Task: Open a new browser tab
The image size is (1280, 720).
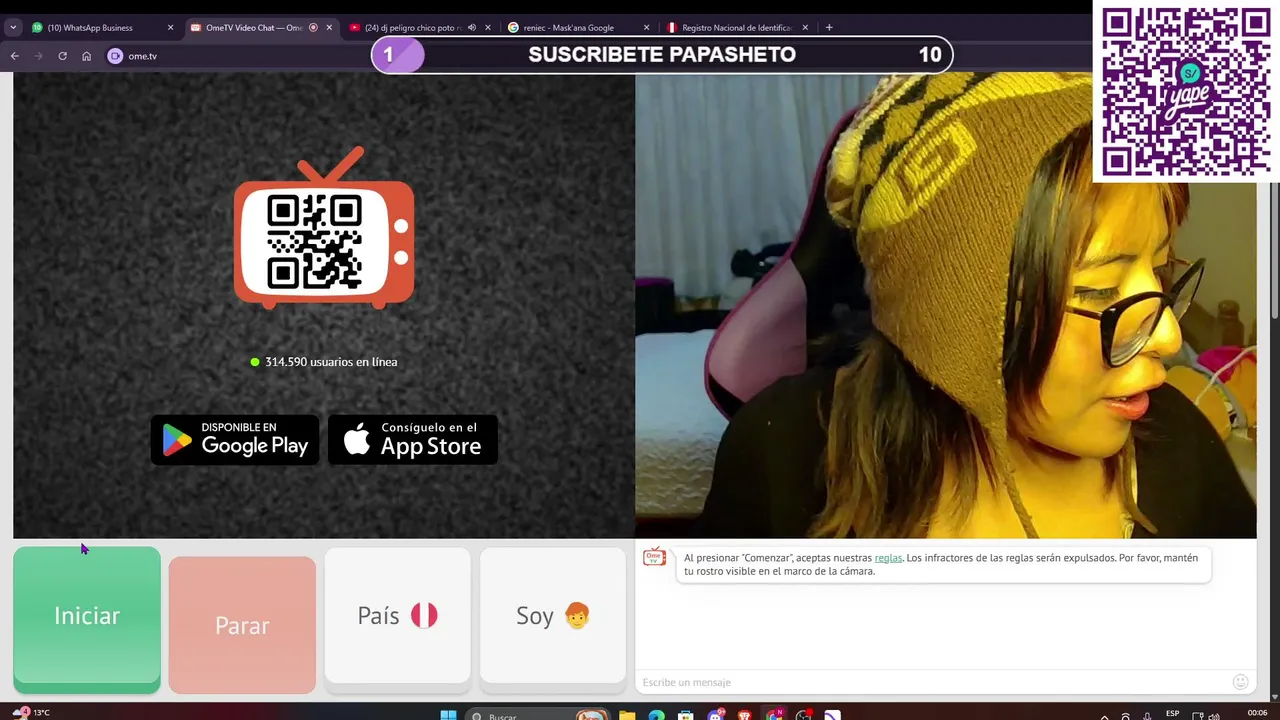Action: point(829,28)
